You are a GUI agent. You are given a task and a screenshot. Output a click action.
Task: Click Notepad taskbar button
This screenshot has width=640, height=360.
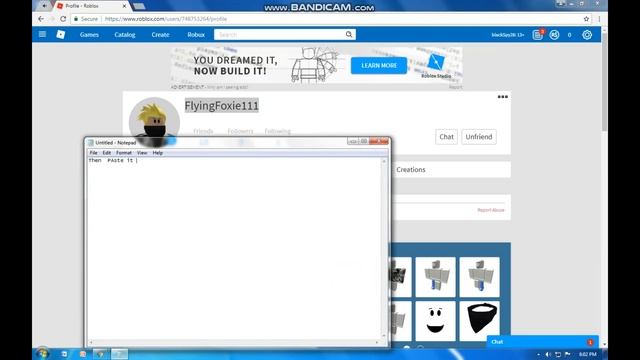point(120,354)
